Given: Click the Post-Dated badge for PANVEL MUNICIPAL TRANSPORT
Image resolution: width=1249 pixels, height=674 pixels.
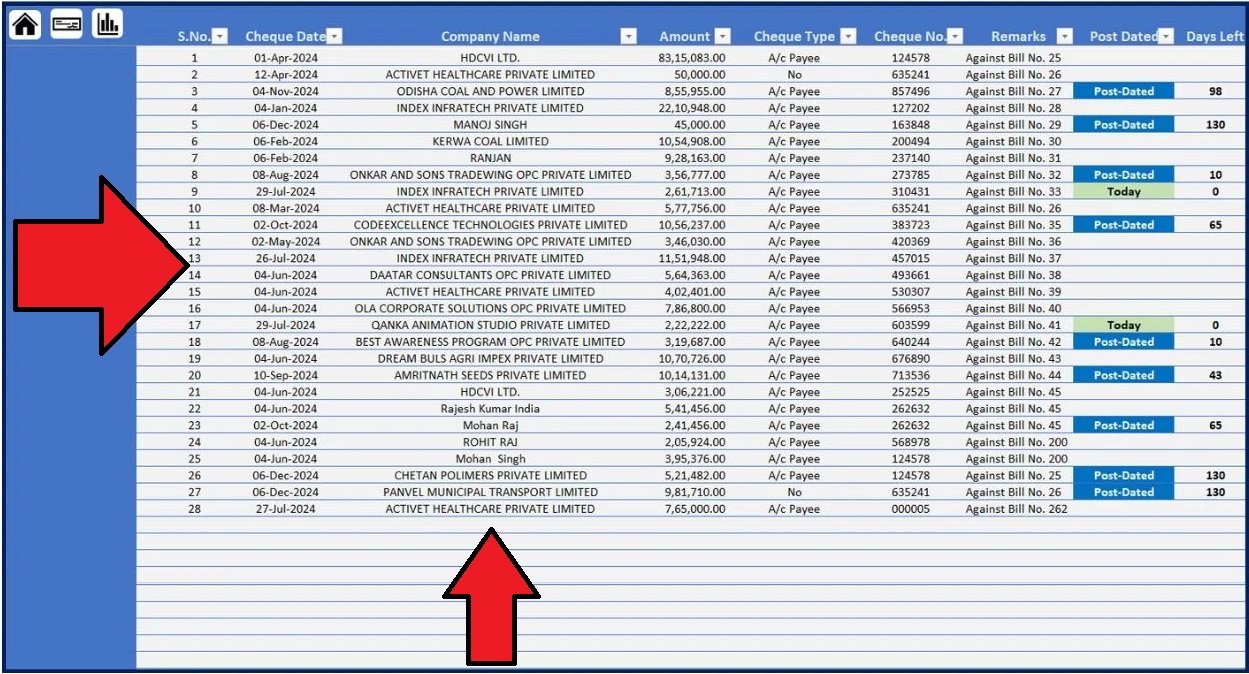Looking at the screenshot, I should [x=1124, y=491].
